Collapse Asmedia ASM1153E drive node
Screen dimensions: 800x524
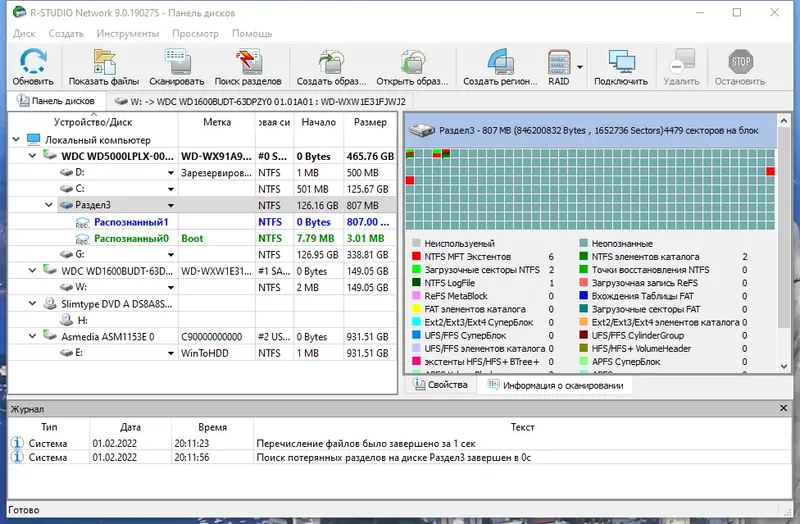pos(33,336)
